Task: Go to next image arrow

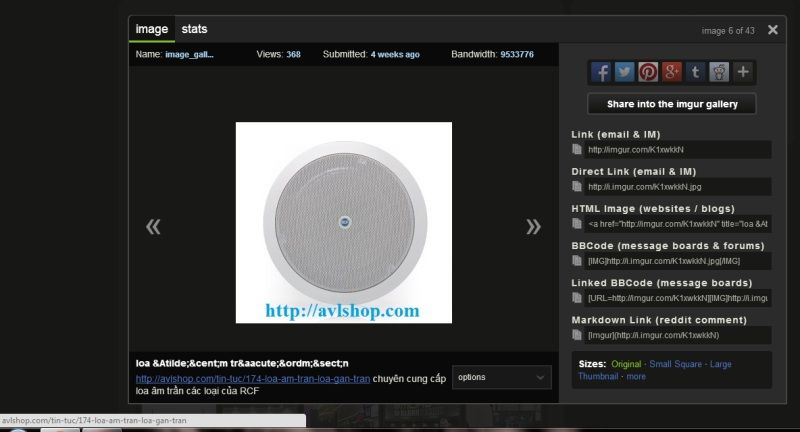Action: pos(533,226)
